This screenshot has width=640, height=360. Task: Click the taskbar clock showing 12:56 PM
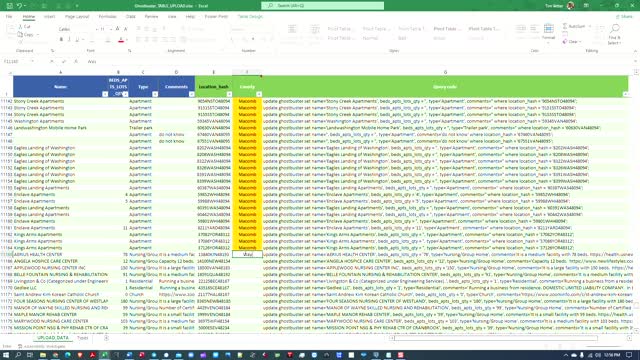[x=612, y=355]
